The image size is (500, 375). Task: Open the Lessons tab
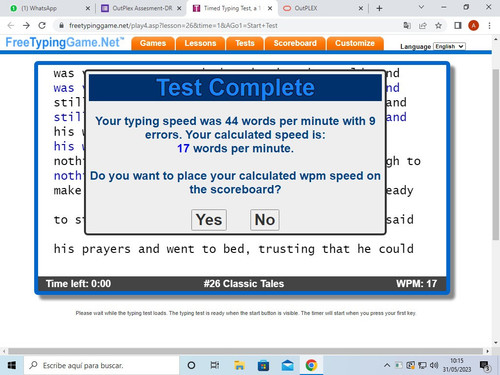click(200, 43)
